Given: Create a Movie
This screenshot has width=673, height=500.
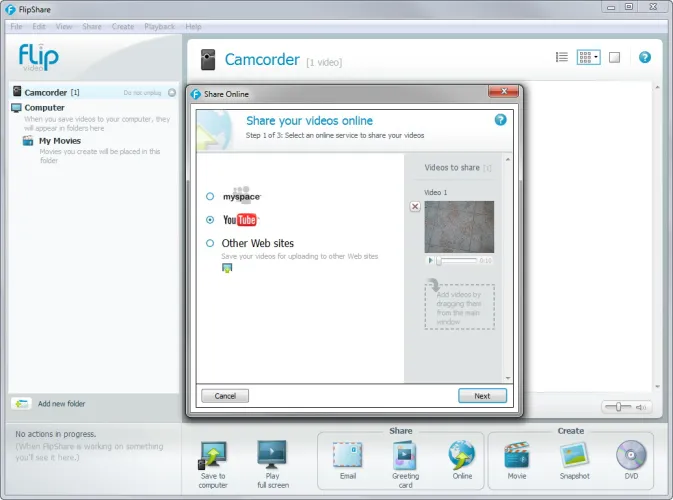Looking at the screenshot, I should 517,460.
